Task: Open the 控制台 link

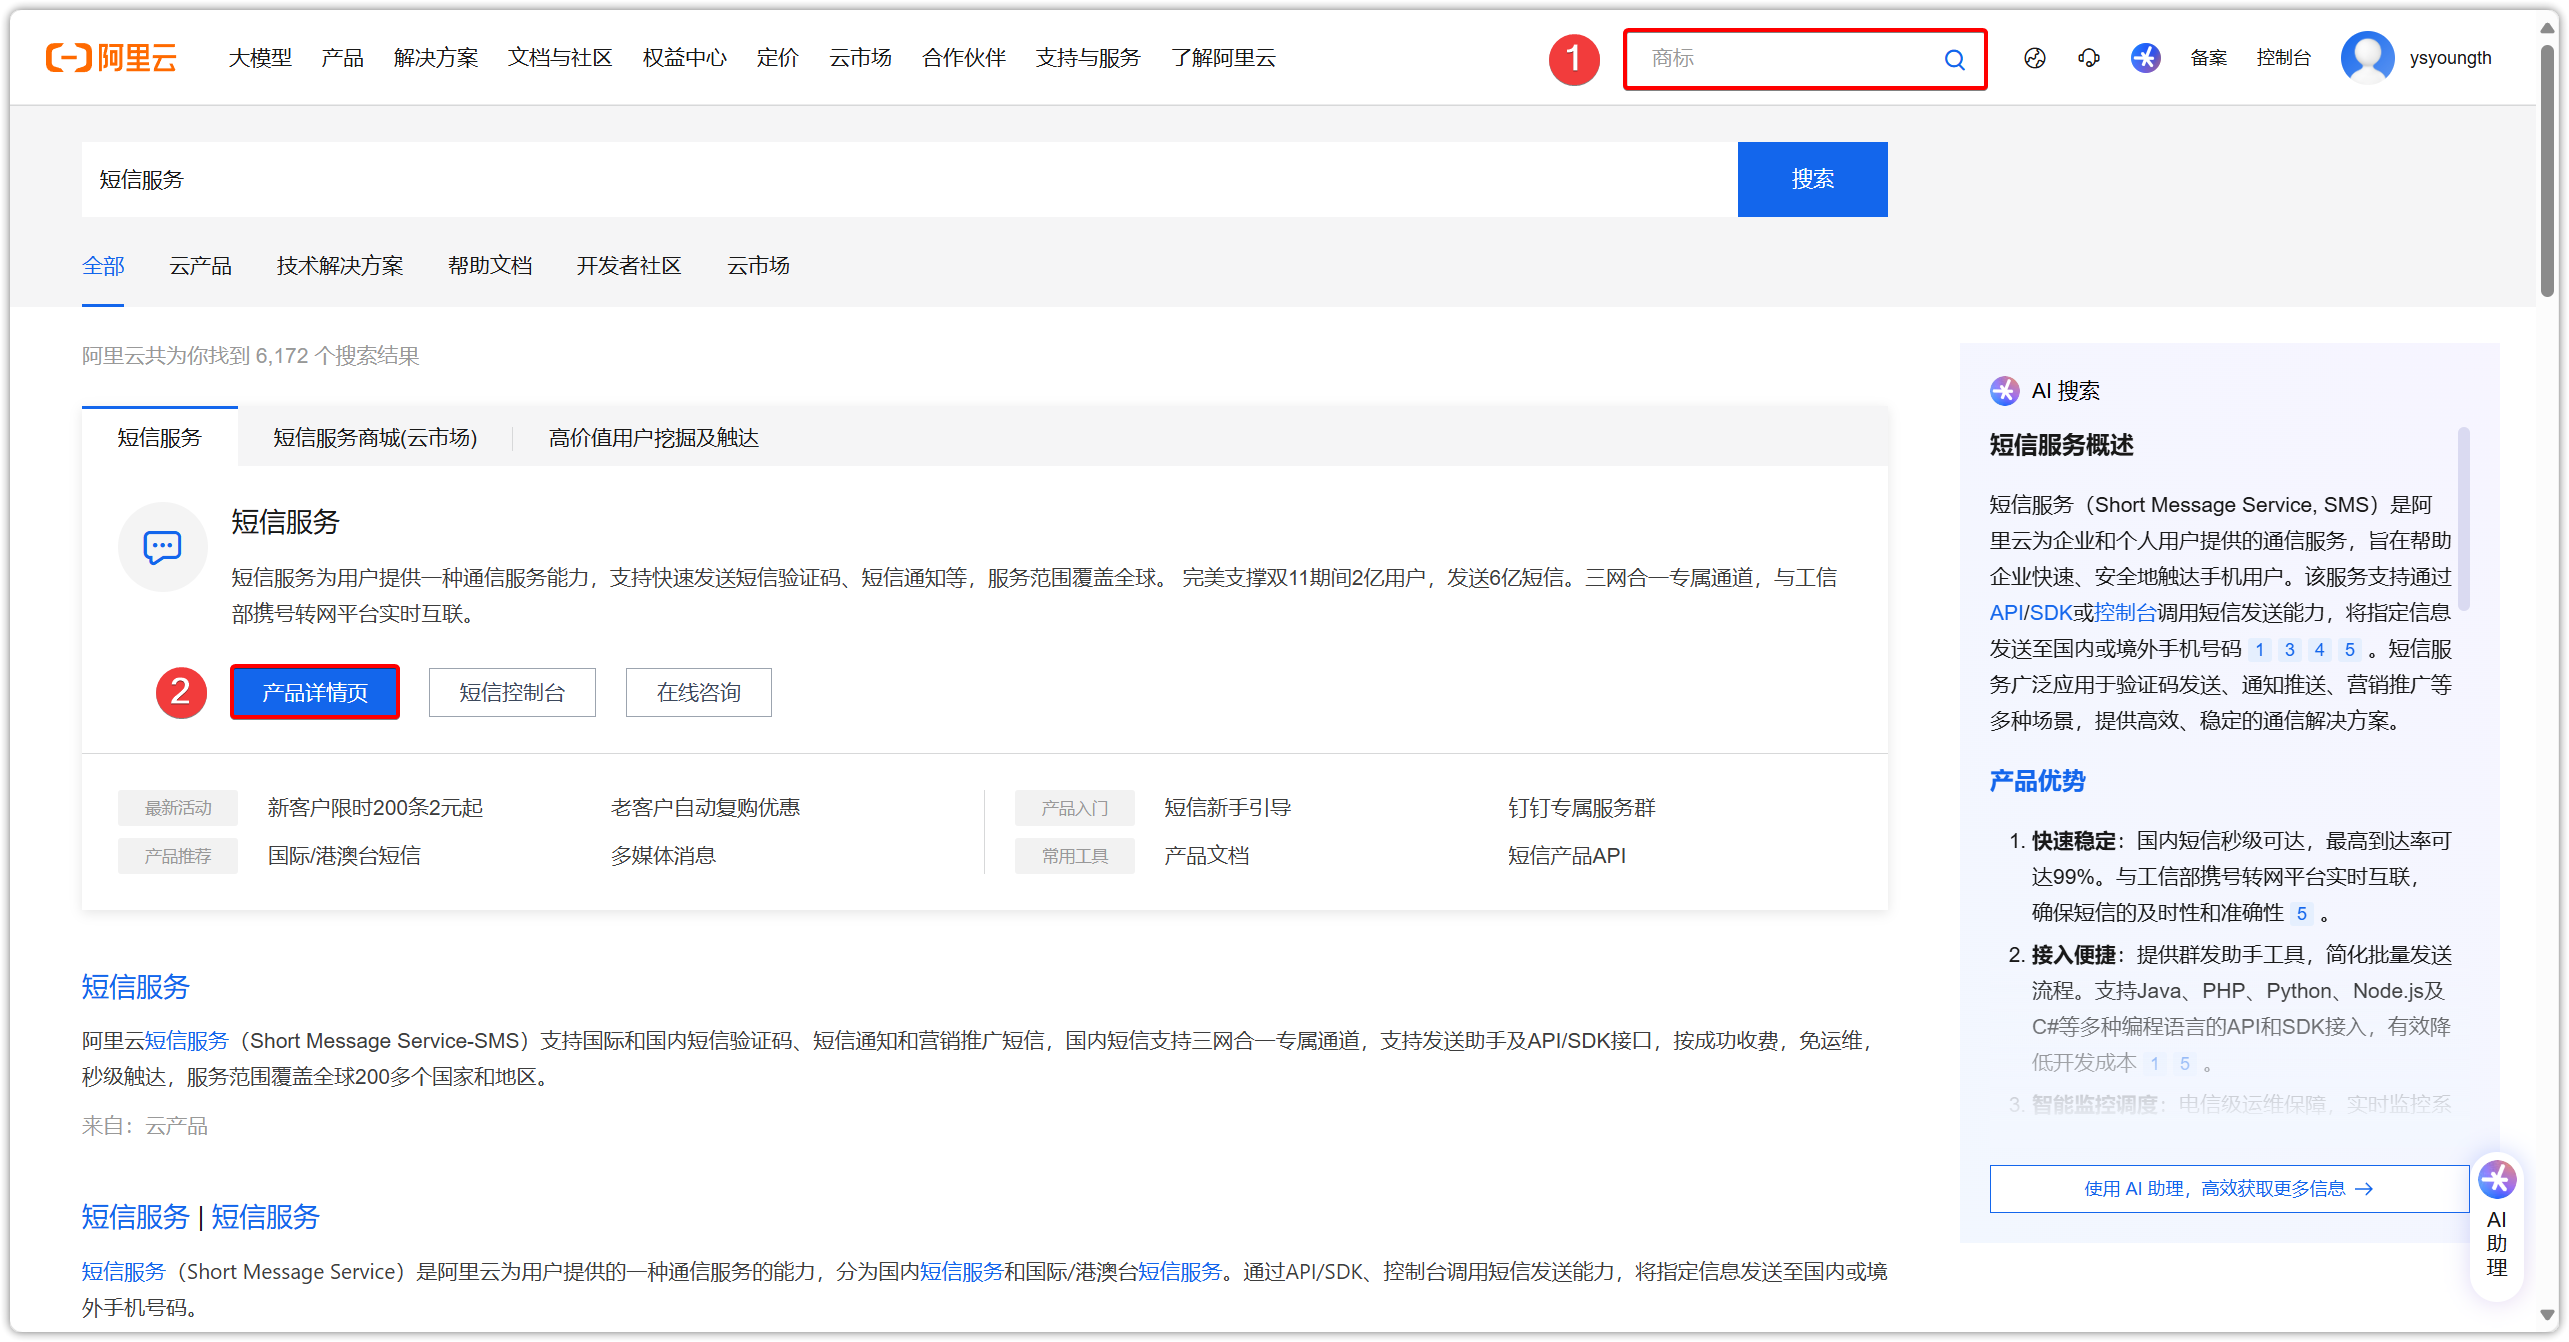Action: pyautogui.click(x=2283, y=58)
